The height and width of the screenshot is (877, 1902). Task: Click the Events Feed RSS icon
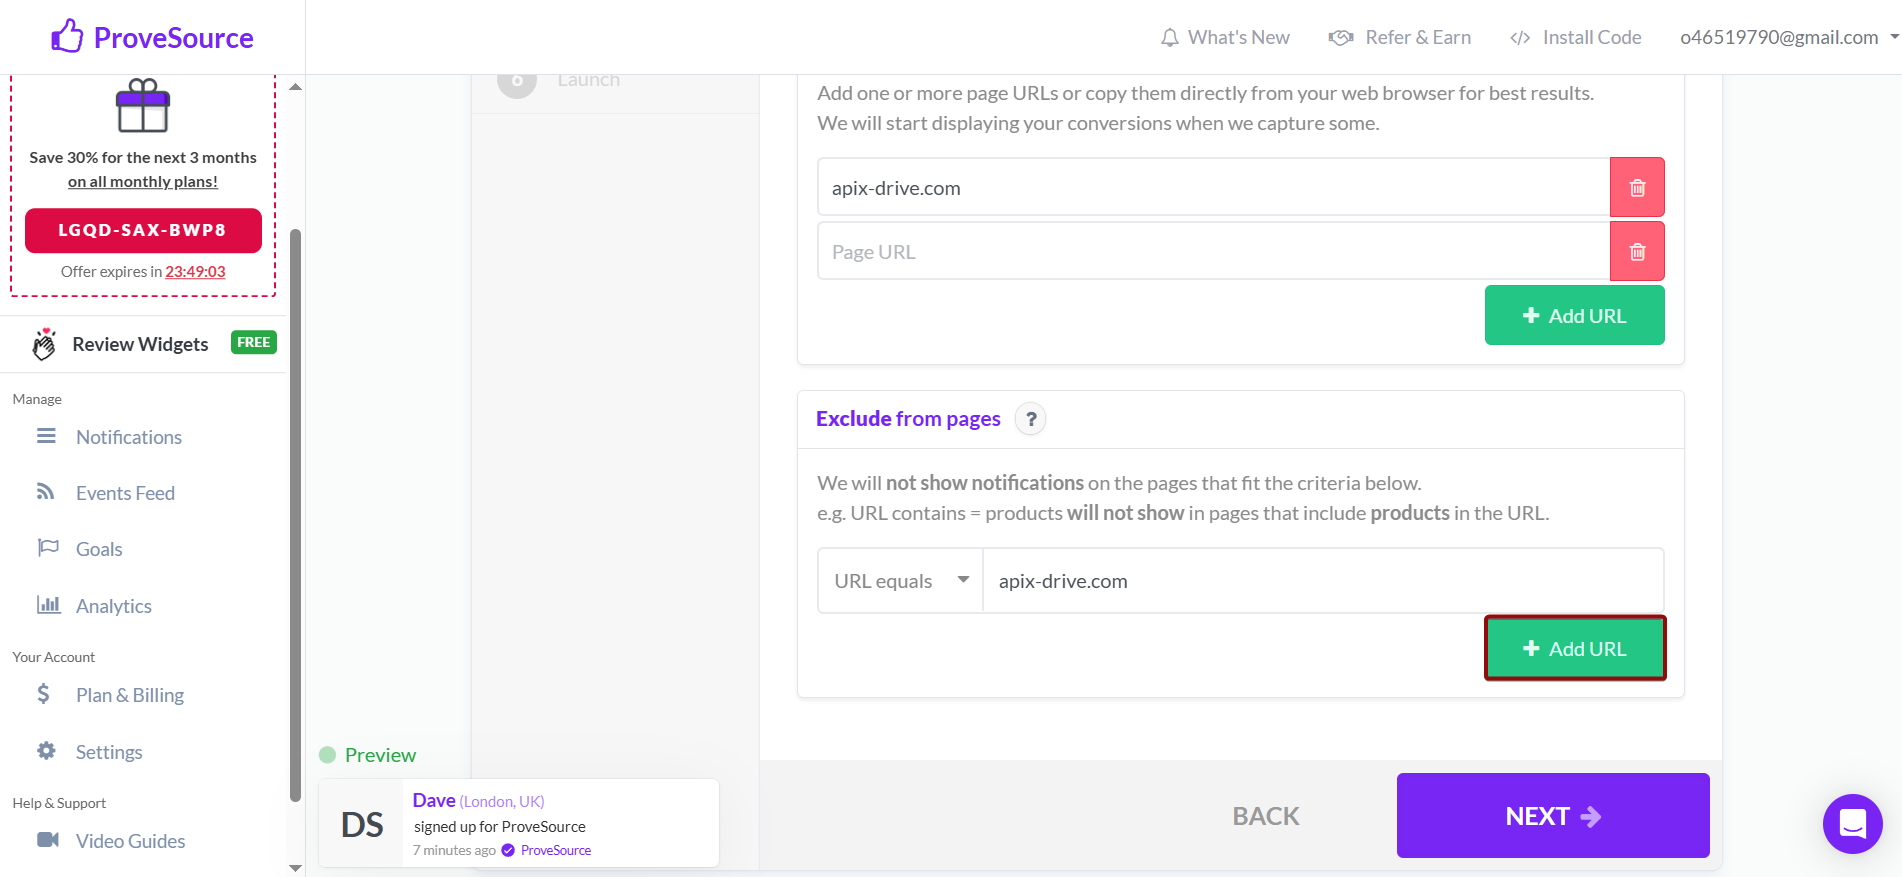pos(46,492)
